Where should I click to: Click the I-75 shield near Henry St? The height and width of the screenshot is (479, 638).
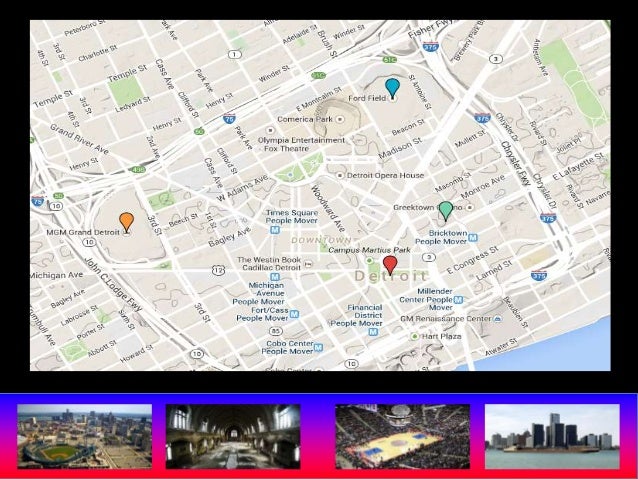[x=229, y=119]
